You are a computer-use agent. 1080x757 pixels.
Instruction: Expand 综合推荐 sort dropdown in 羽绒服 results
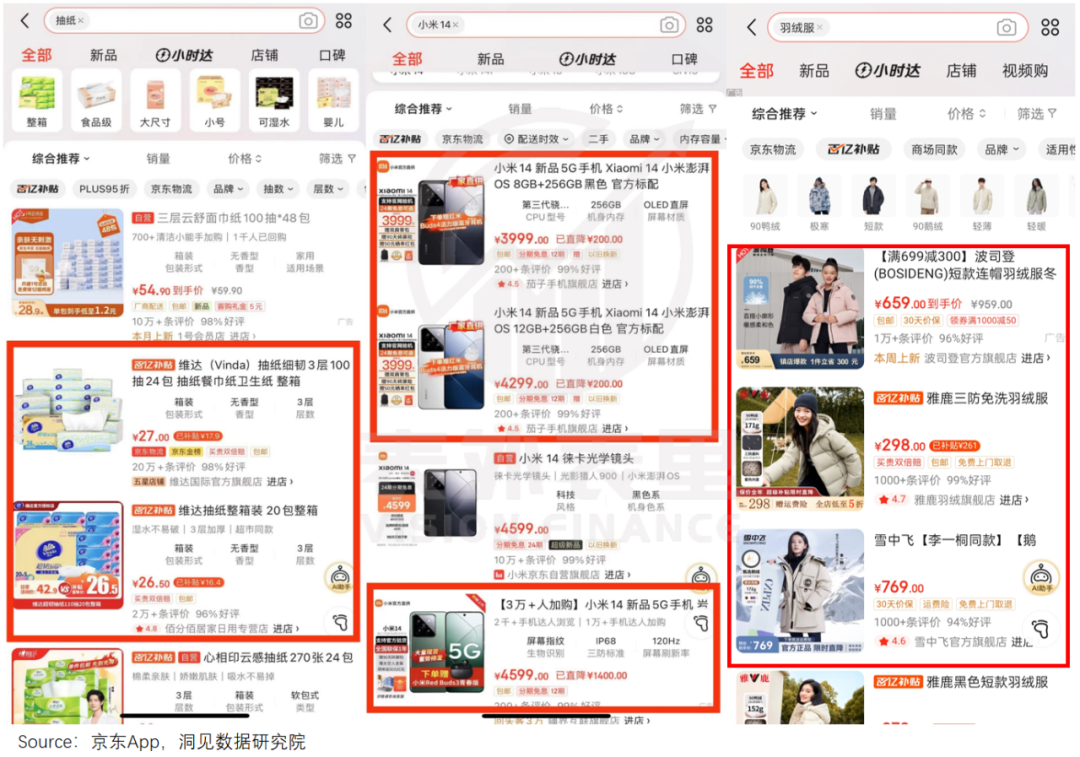[785, 114]
